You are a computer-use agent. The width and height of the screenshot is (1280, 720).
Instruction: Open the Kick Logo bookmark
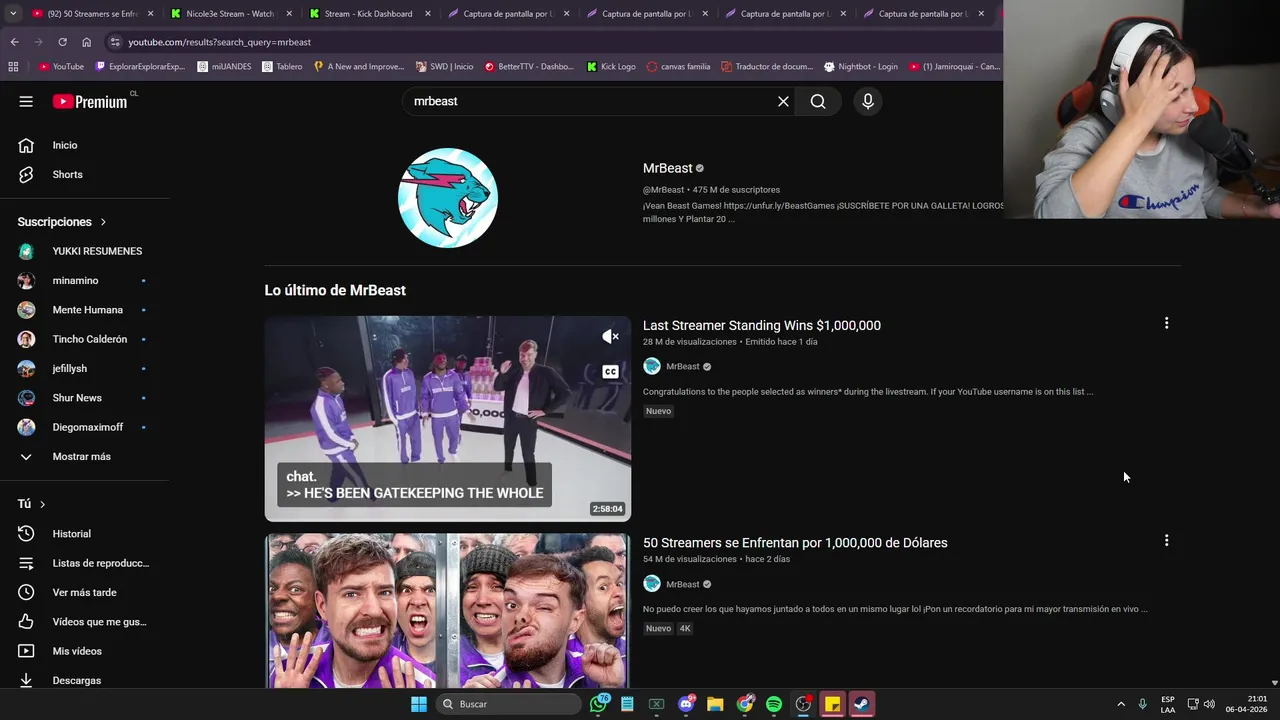[x=611, y=67]
